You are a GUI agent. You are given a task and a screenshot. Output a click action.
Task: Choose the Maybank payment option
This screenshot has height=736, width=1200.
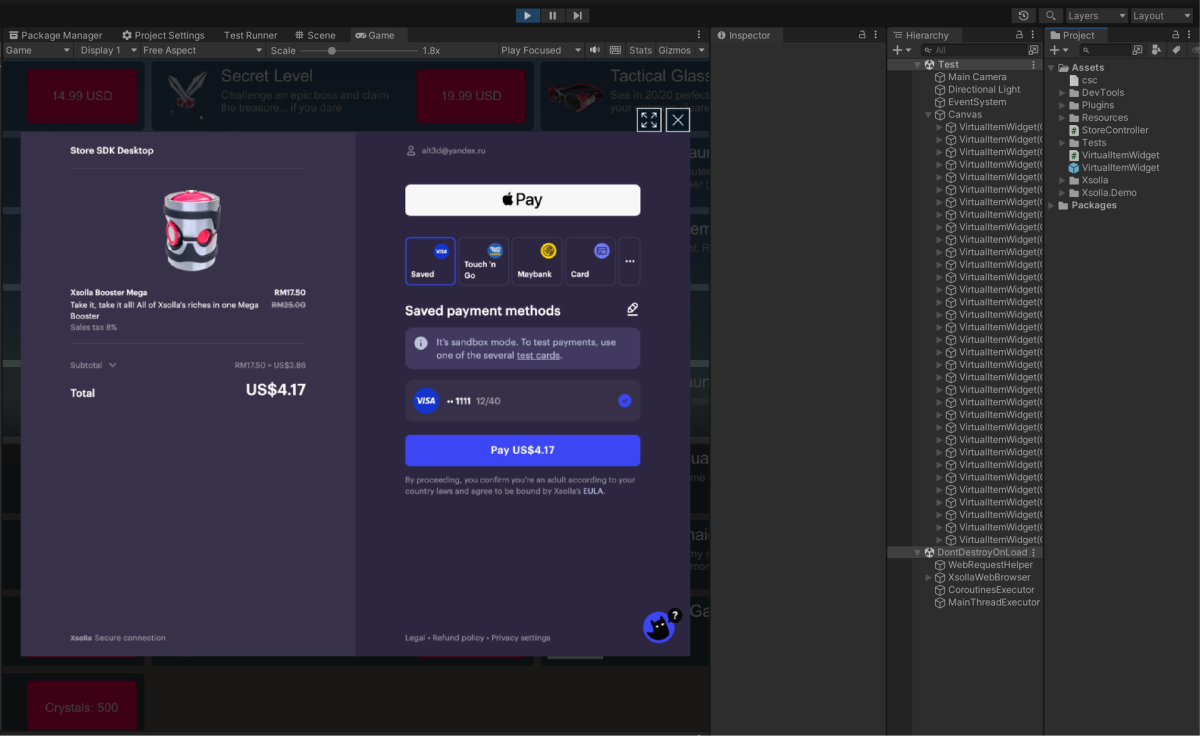pyautogui.click(x=537, y=261)
